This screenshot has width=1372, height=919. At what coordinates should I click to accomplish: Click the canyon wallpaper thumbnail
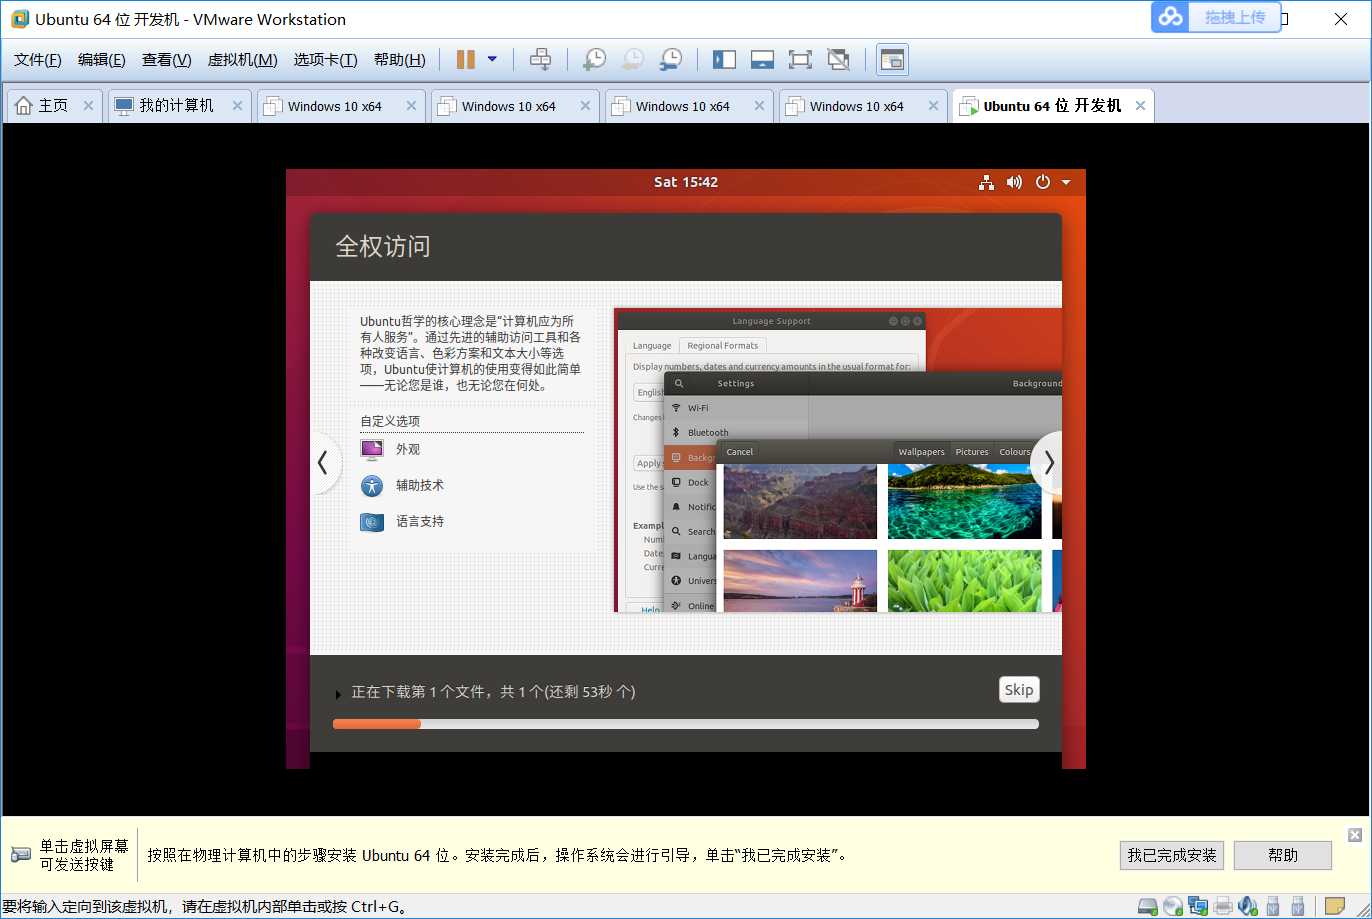[800, 502]
